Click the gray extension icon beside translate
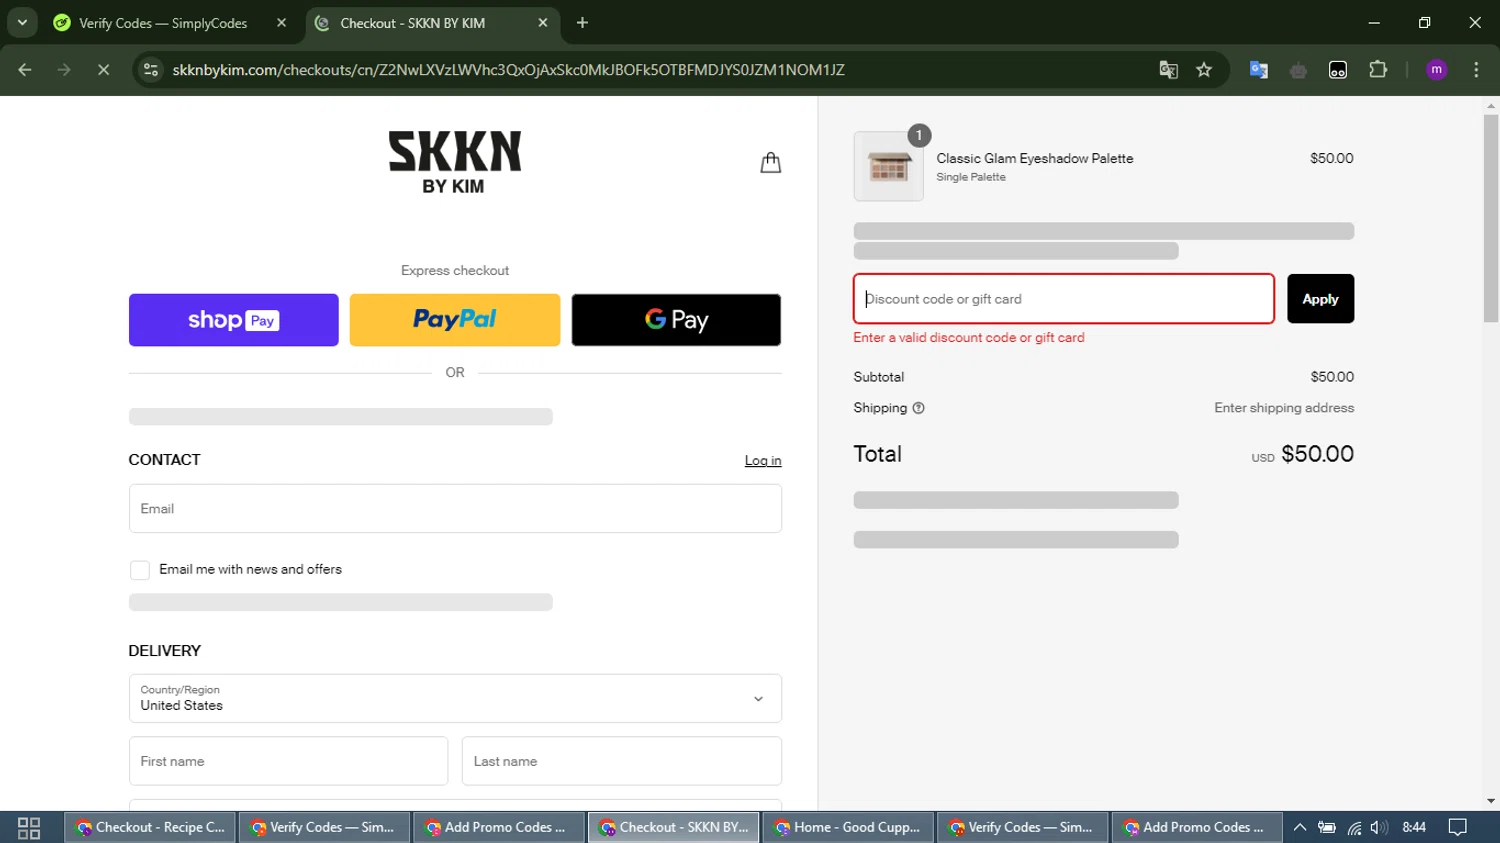 [x=1298, y=70]
